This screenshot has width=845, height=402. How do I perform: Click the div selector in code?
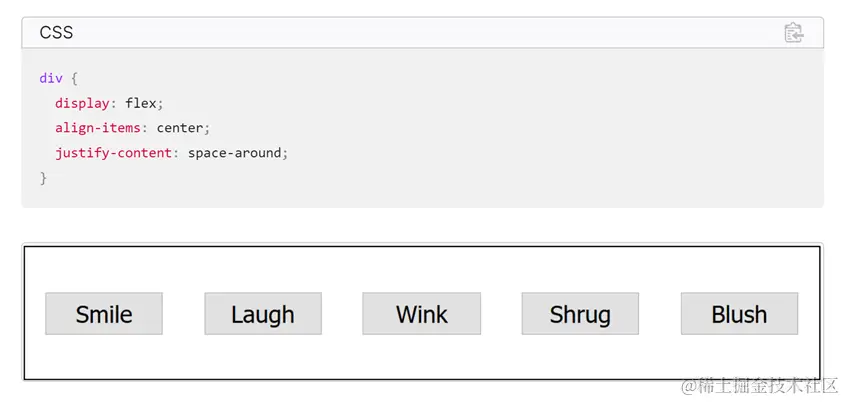tap(51, 78)
